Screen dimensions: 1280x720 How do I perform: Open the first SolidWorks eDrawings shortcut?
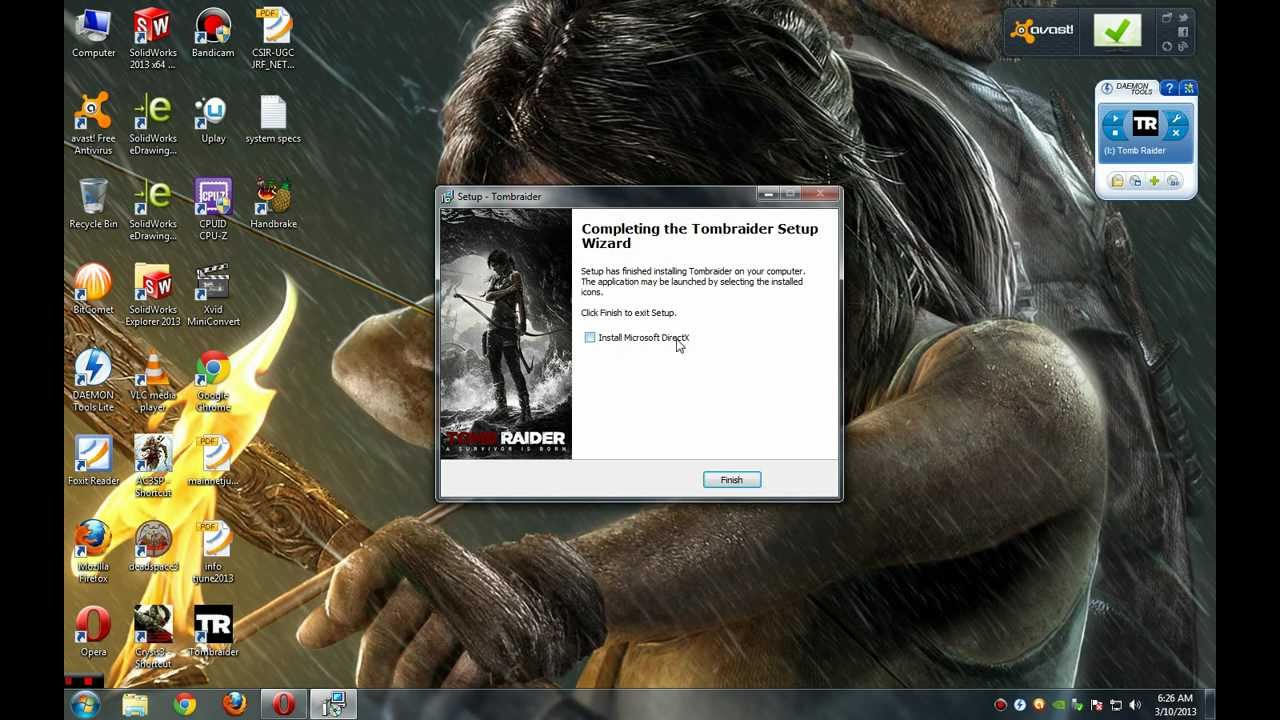[153, 125]
